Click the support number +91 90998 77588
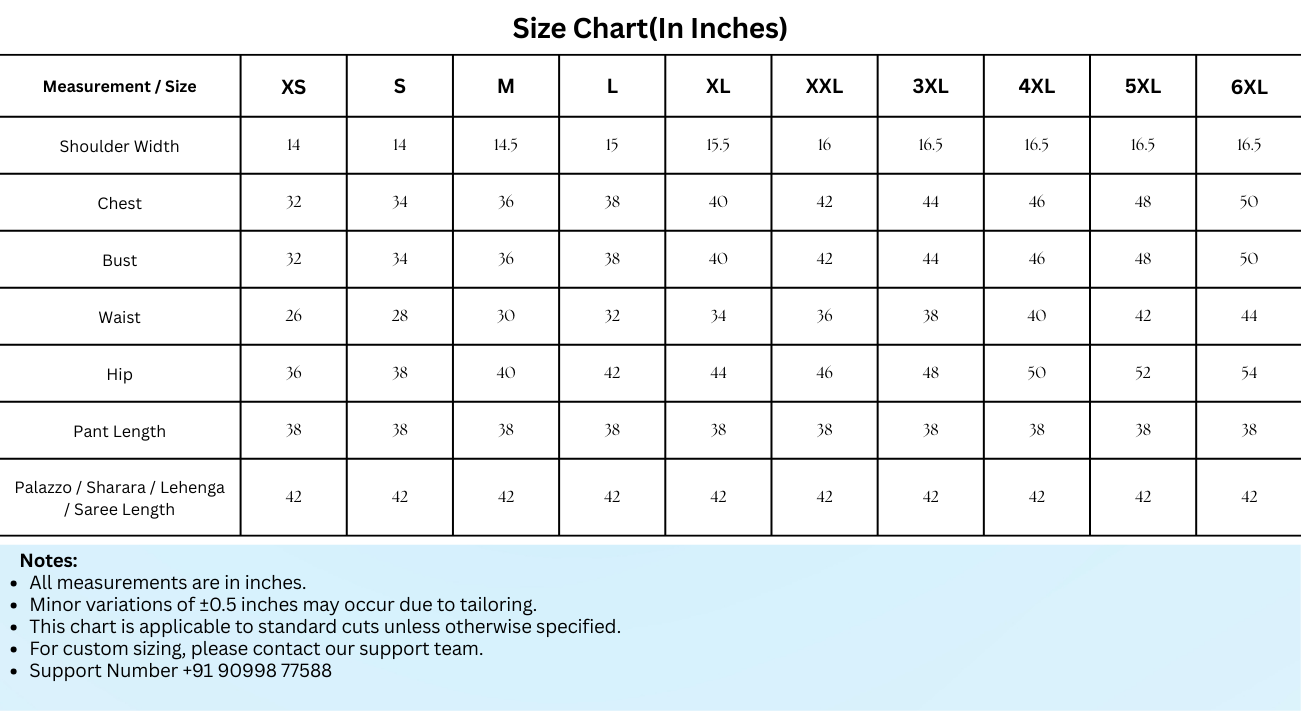The image size is (1301, 720). (257, 670)
